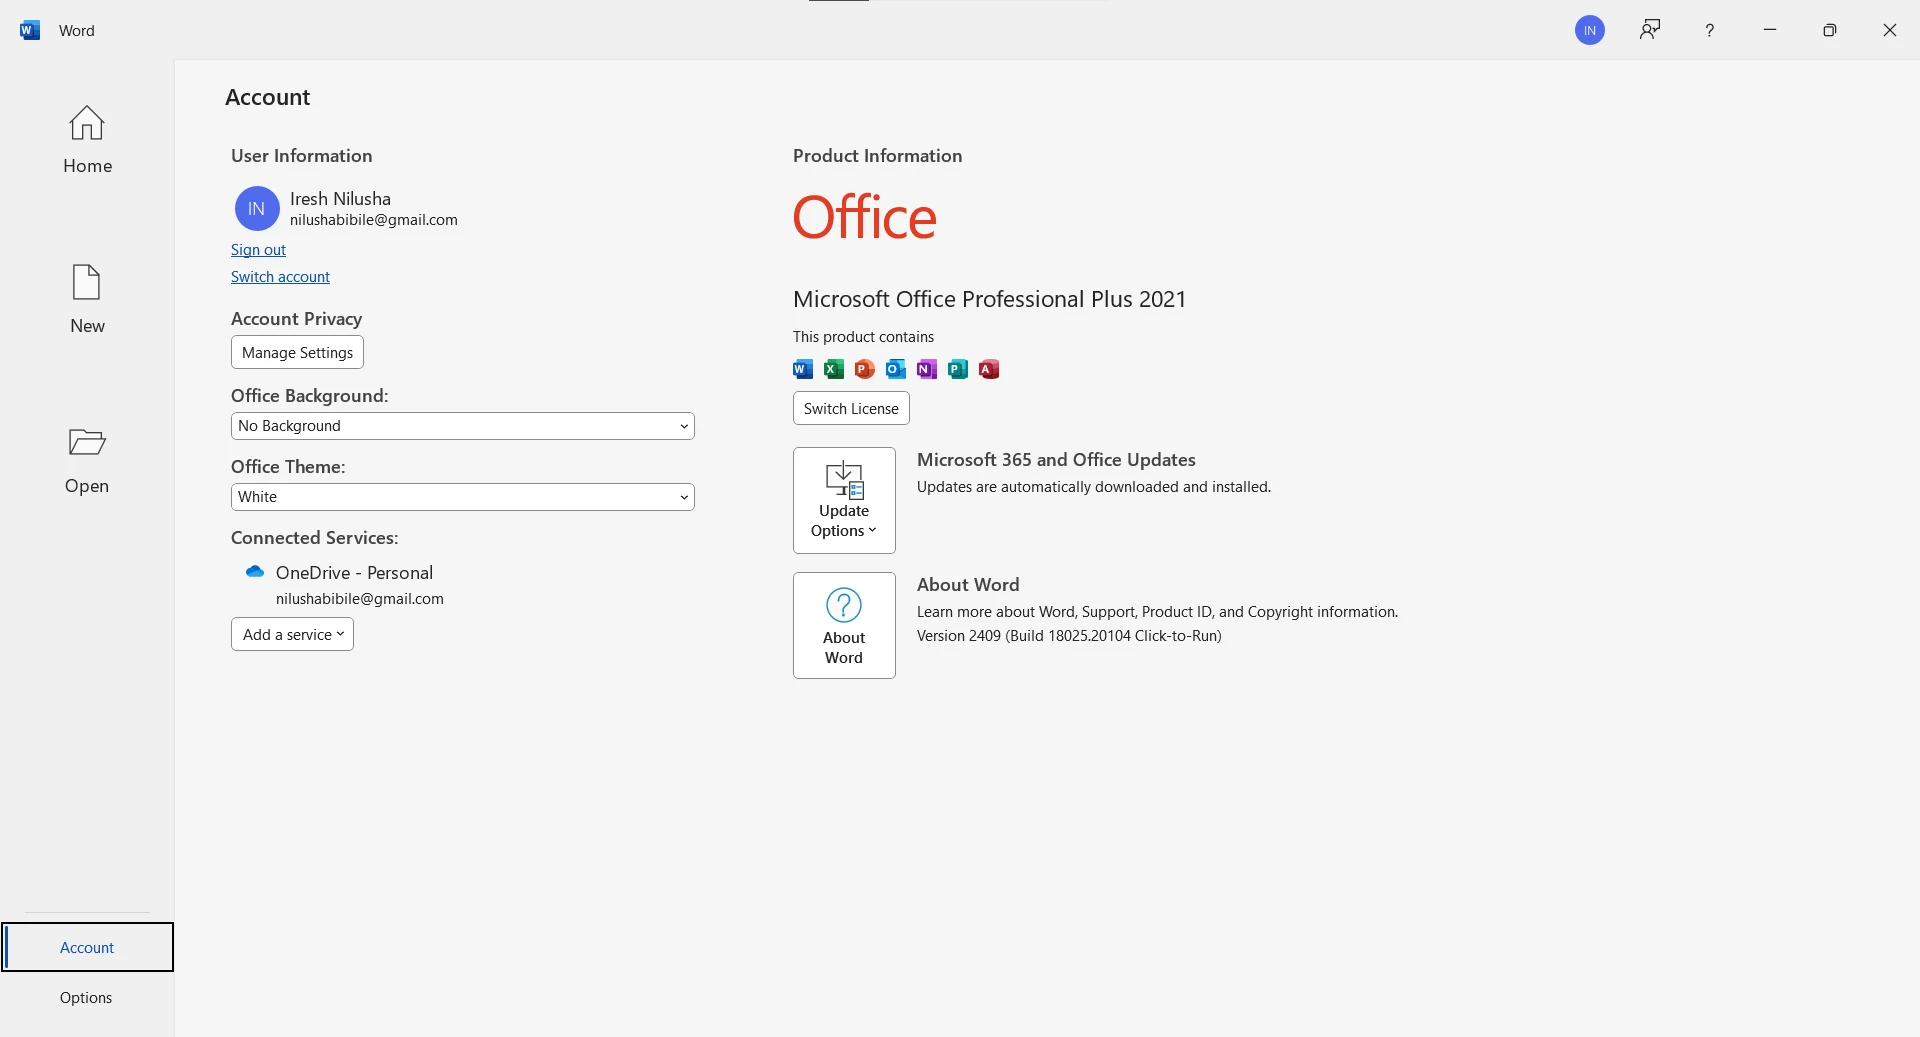The width and height of the screenshot is (1920, 1037).
Task: Click the Version 2409 build text
Action: [1069, 636]
